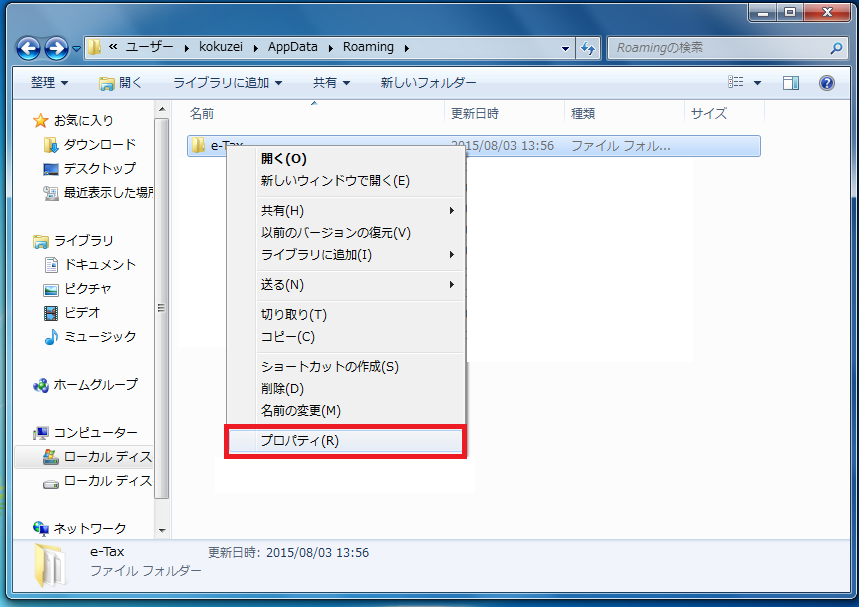The width and height of the screenshot is (859, 607).
Task: Choose 新しいウィンドウで開く(E) from context menu
Action: 346,181
